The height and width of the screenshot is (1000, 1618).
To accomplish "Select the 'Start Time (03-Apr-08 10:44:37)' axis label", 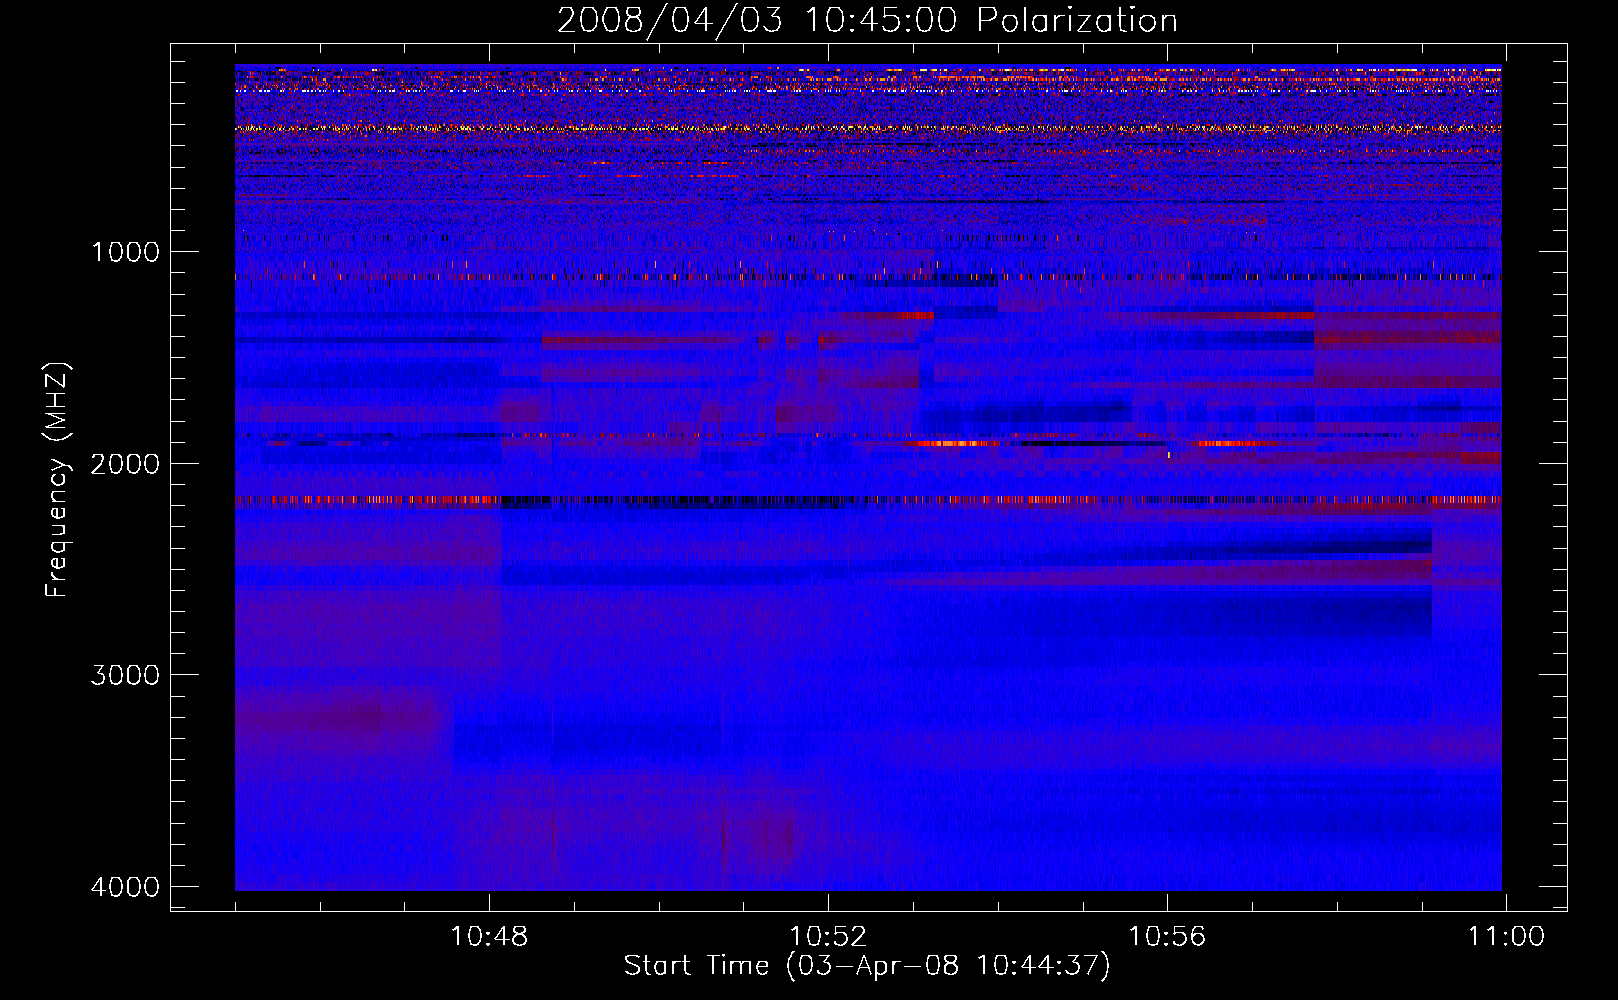I will (867, 966).
